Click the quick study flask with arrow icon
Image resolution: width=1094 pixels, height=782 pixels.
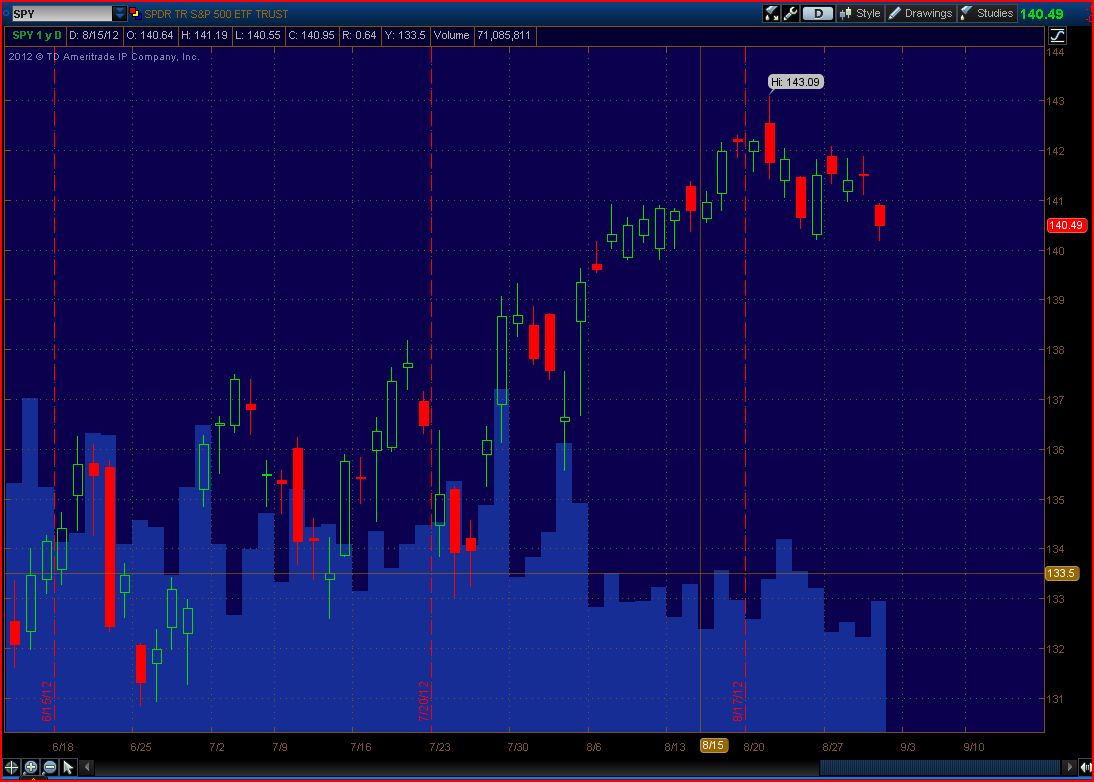point(771,13)
